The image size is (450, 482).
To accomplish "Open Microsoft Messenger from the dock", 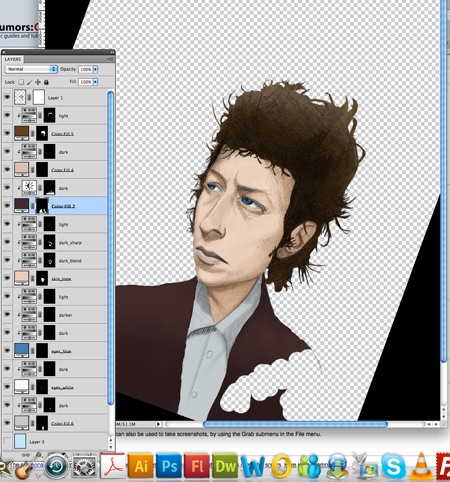I will click(x=309, y=467).
